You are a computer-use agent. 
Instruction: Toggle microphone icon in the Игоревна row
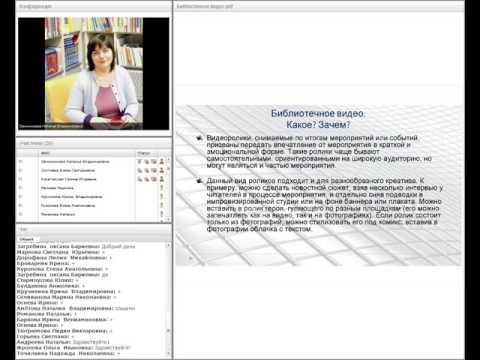[x=140, y=179]
